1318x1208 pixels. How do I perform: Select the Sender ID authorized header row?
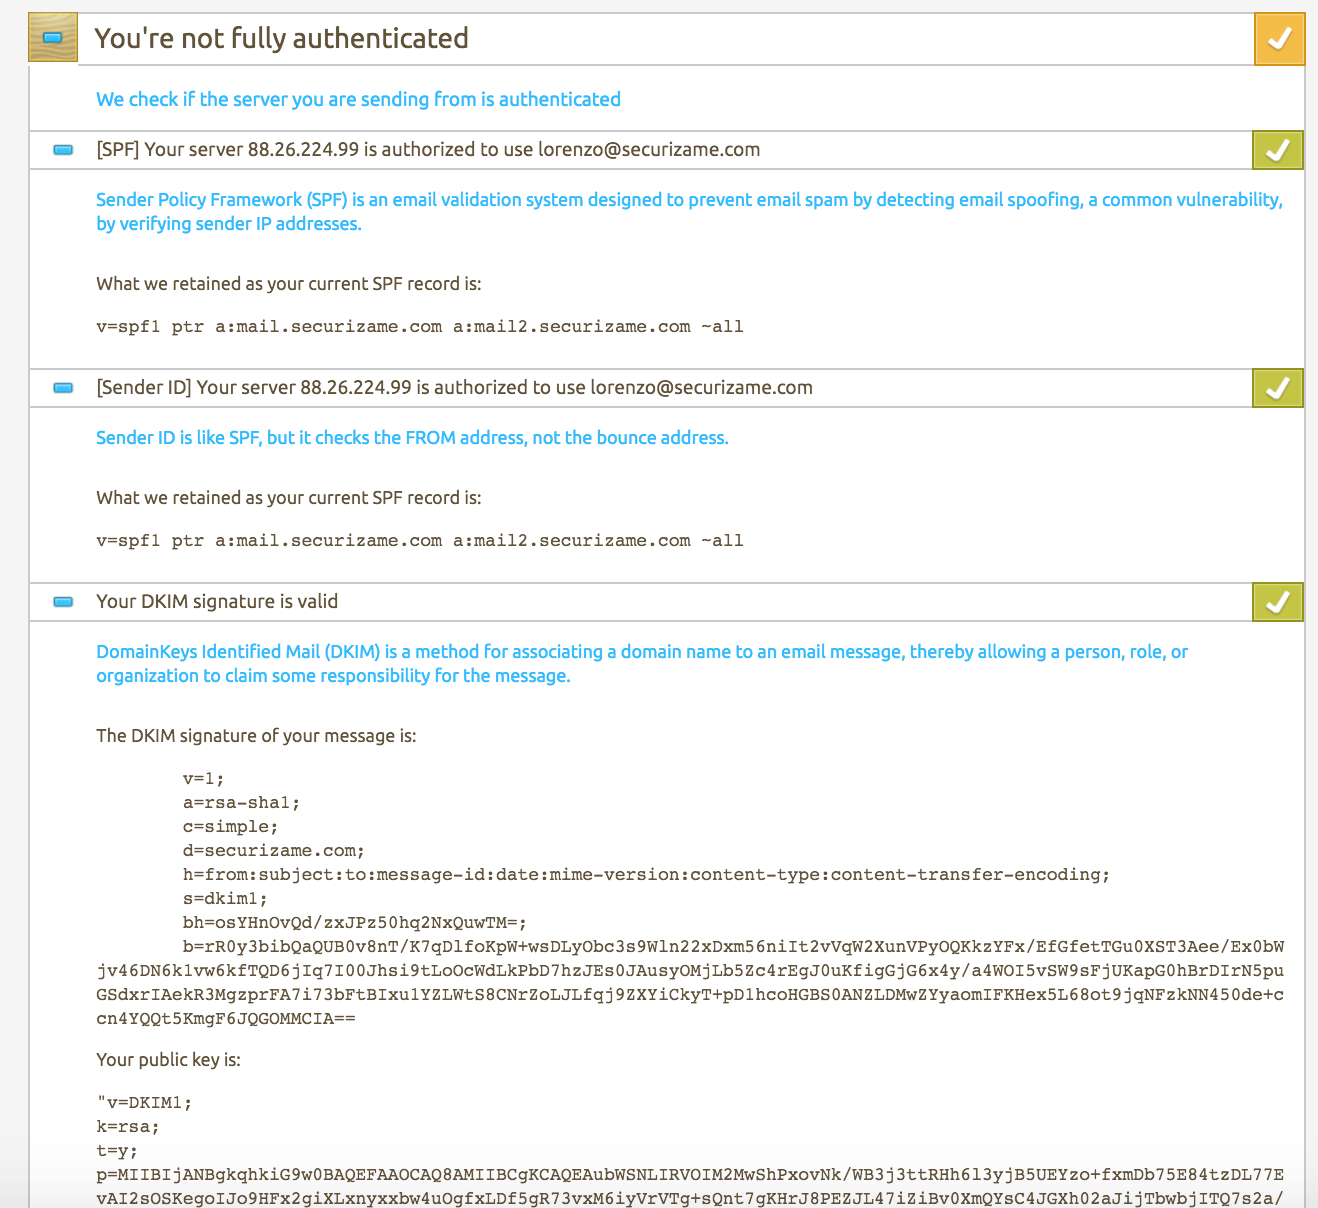(454, 388)
